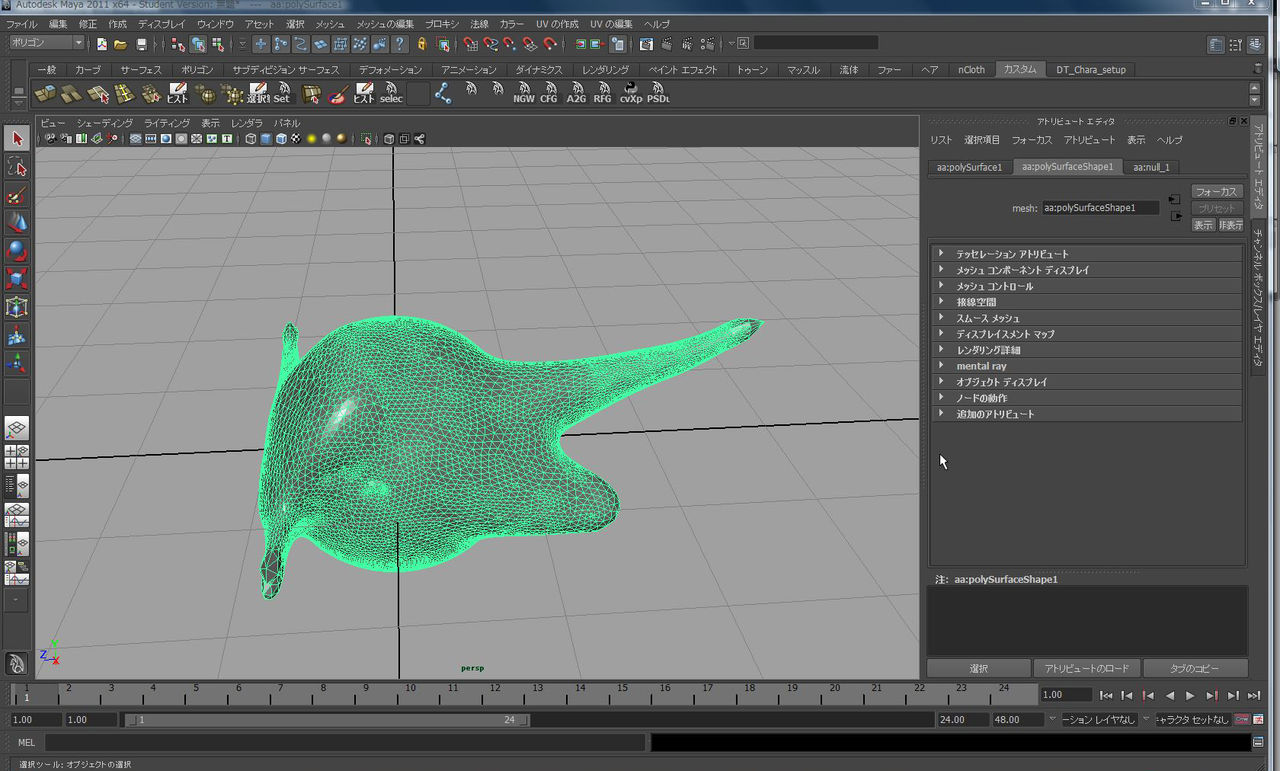This screenshot has height=771, width=1280.
Task: Open the viewport シェーディング menu
Action: point(105,123)
